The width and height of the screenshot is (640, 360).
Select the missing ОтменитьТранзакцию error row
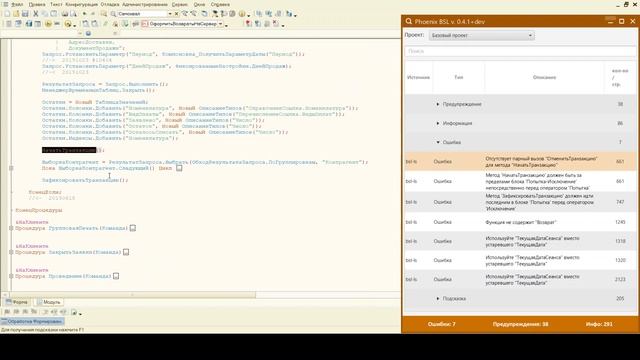pyautogui.click(x=520, y=162)
